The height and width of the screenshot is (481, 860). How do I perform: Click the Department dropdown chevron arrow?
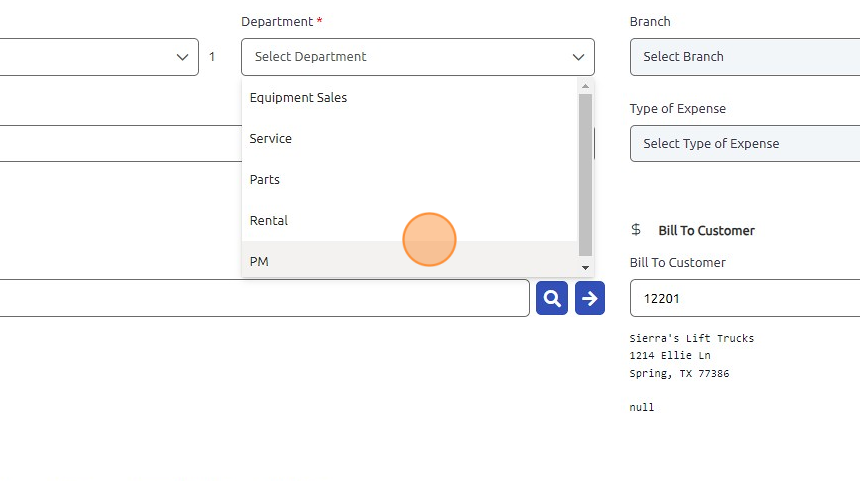click(578, 57)
